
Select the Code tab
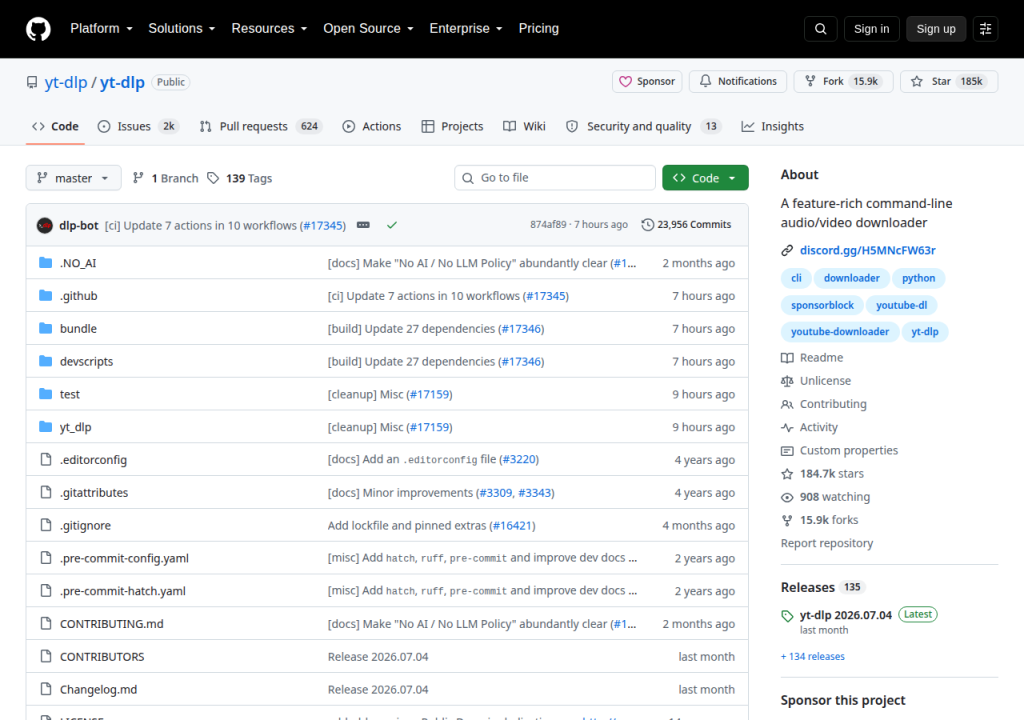[x=56, y=127]
